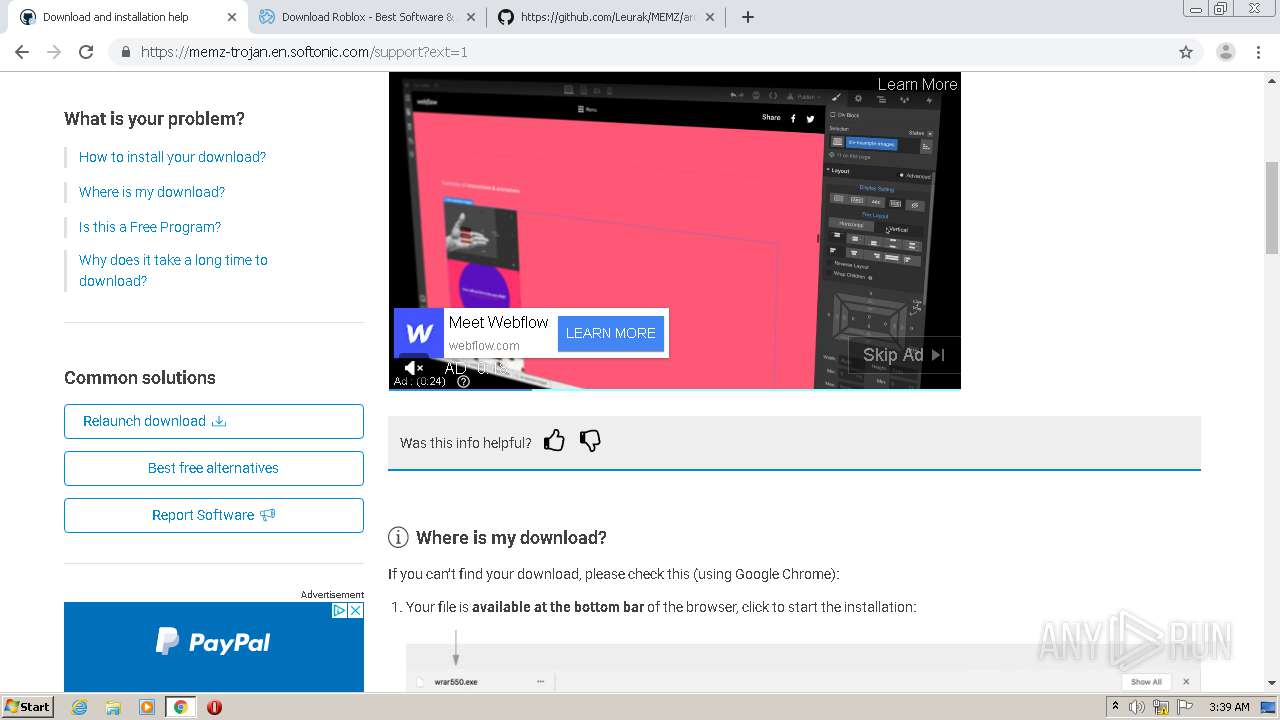Launch Internet Explorer from the taskbar

[x=79, y=707]
